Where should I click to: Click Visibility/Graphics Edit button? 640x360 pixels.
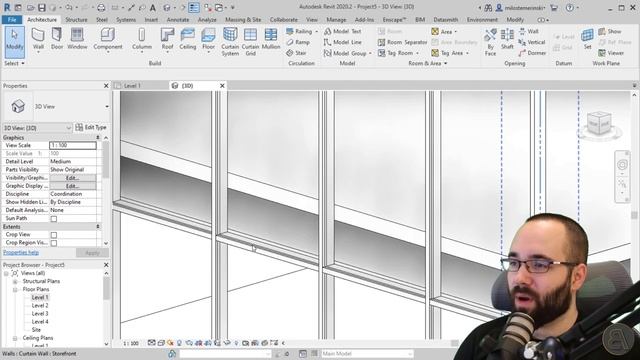(73, 178)
